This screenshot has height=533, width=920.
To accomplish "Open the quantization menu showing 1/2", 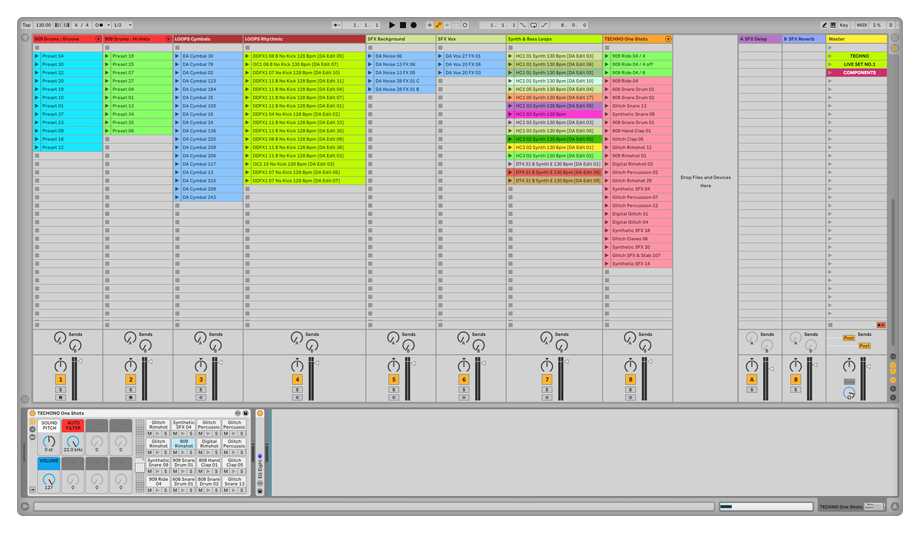I will click(121, 24).
